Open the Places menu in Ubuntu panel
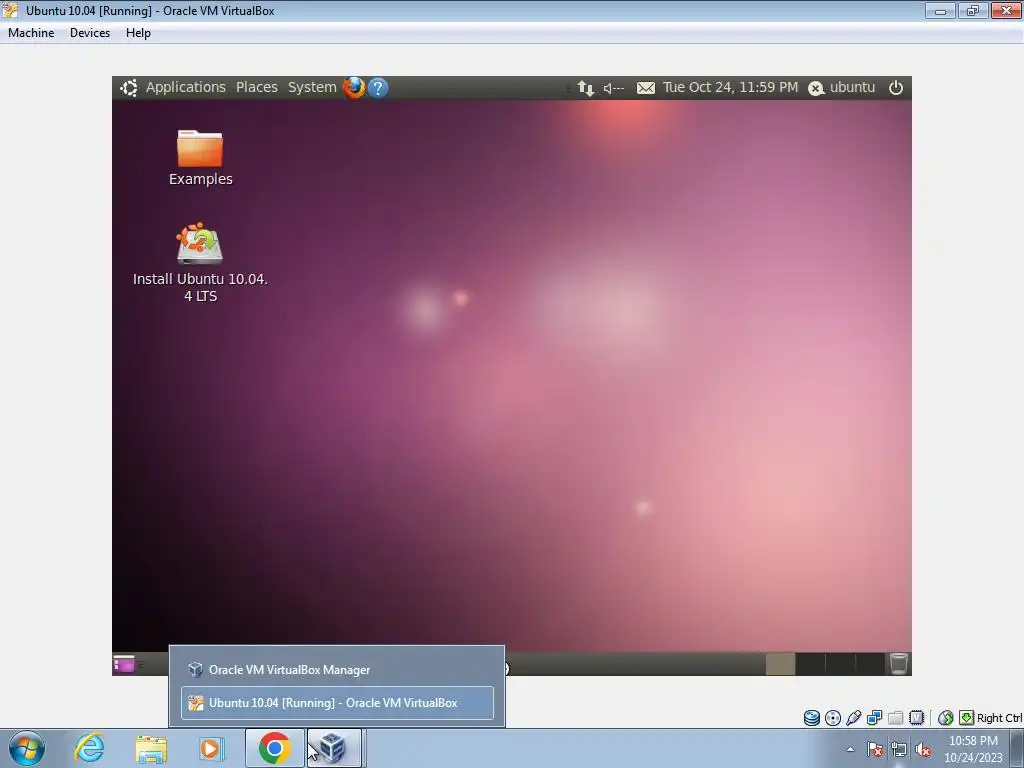 pyautogui.click(x=257, y=88)
